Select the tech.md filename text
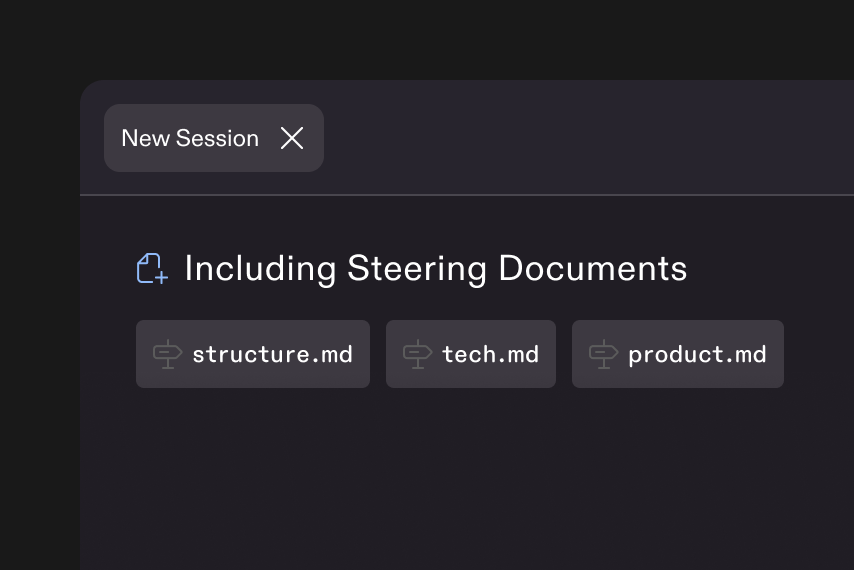This screenshot has width=854, height=570. pyautogui.click(x=490, y=354)
